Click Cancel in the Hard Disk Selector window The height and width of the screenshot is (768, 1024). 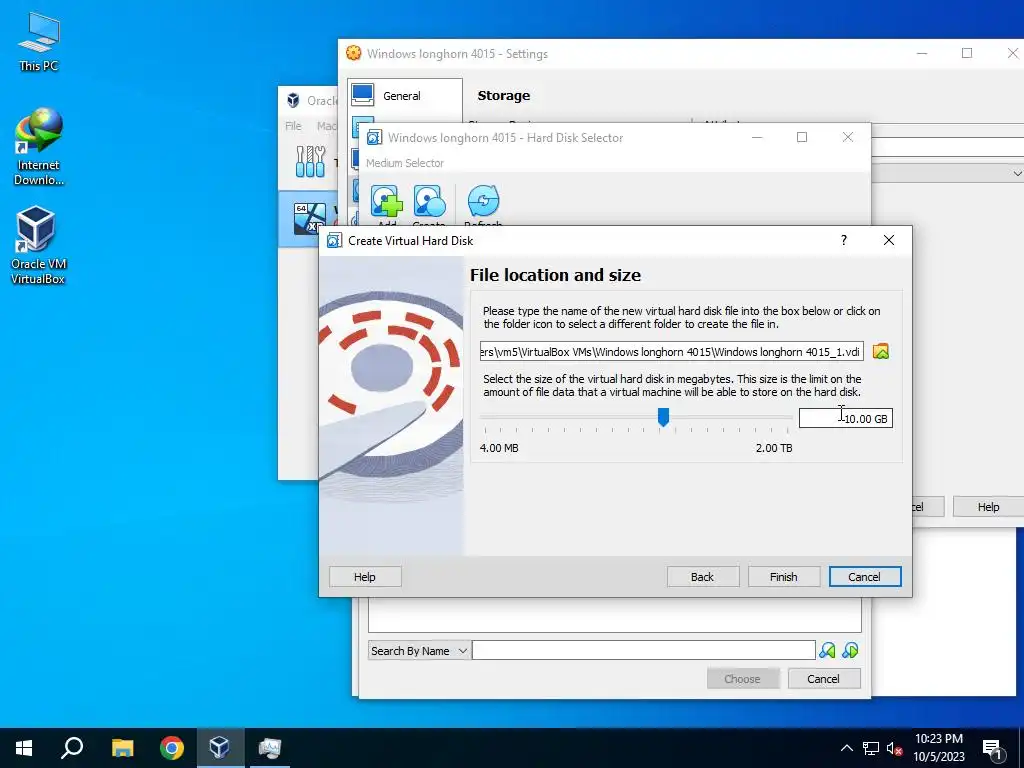823,679
